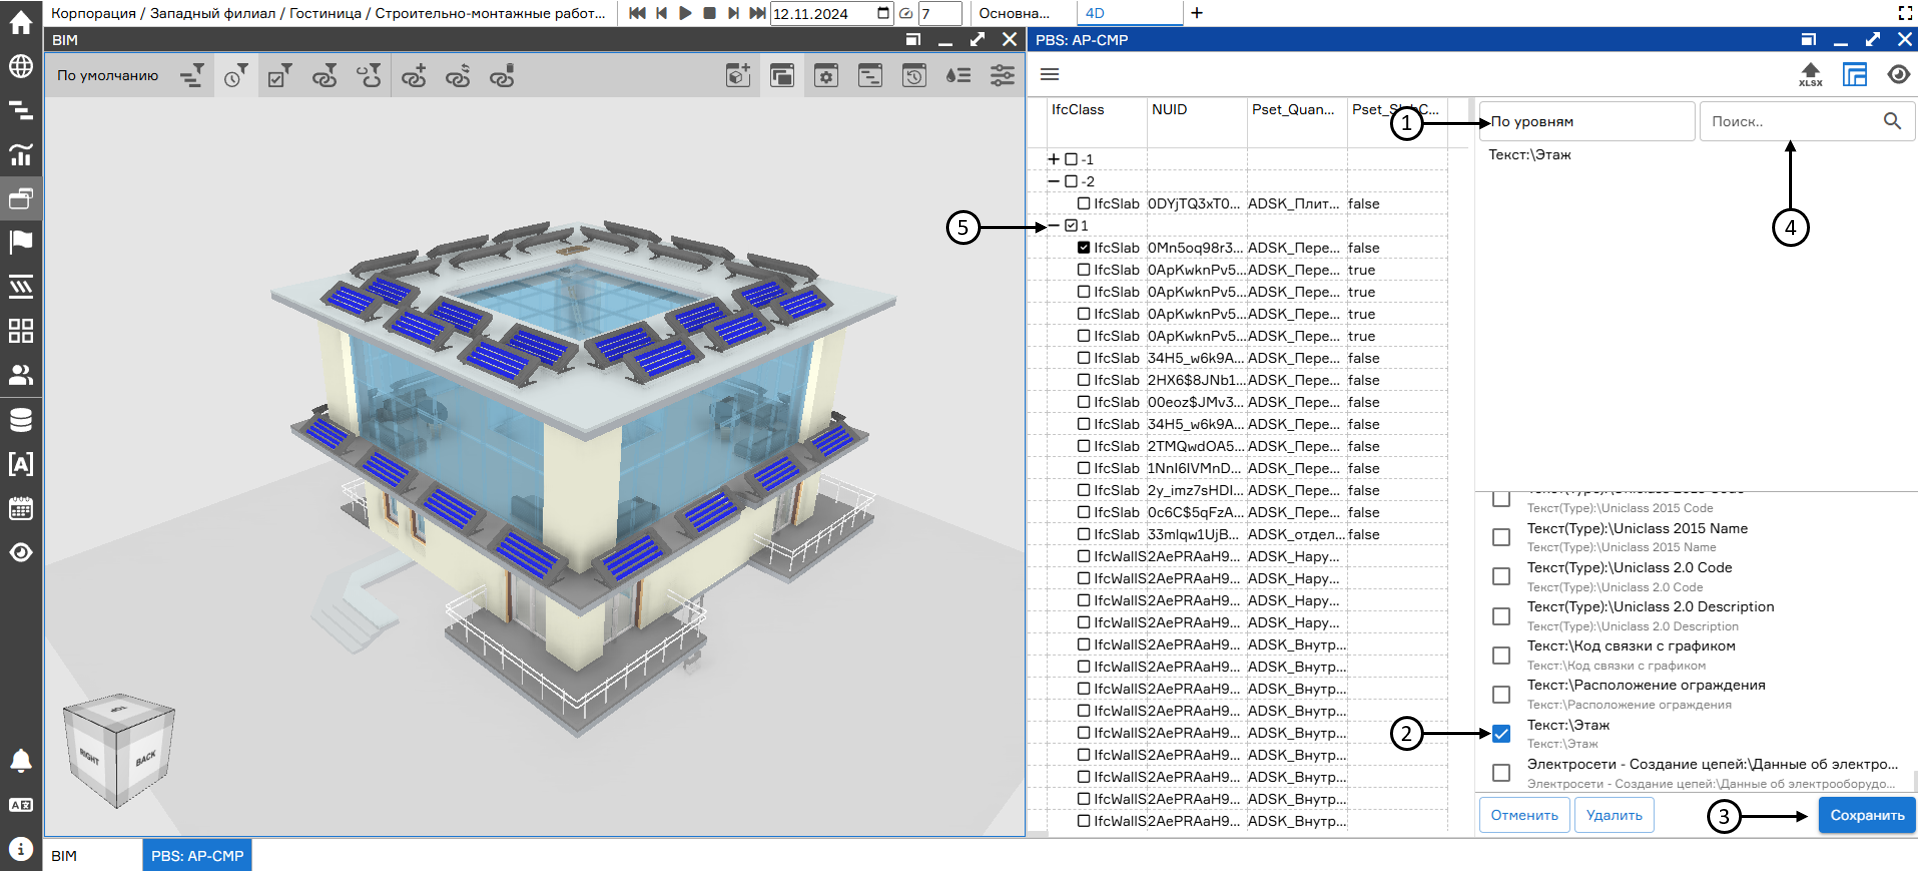Open the notifications bell icon
This screenshot has width=1918, height=871.
(x=21, y=761)
